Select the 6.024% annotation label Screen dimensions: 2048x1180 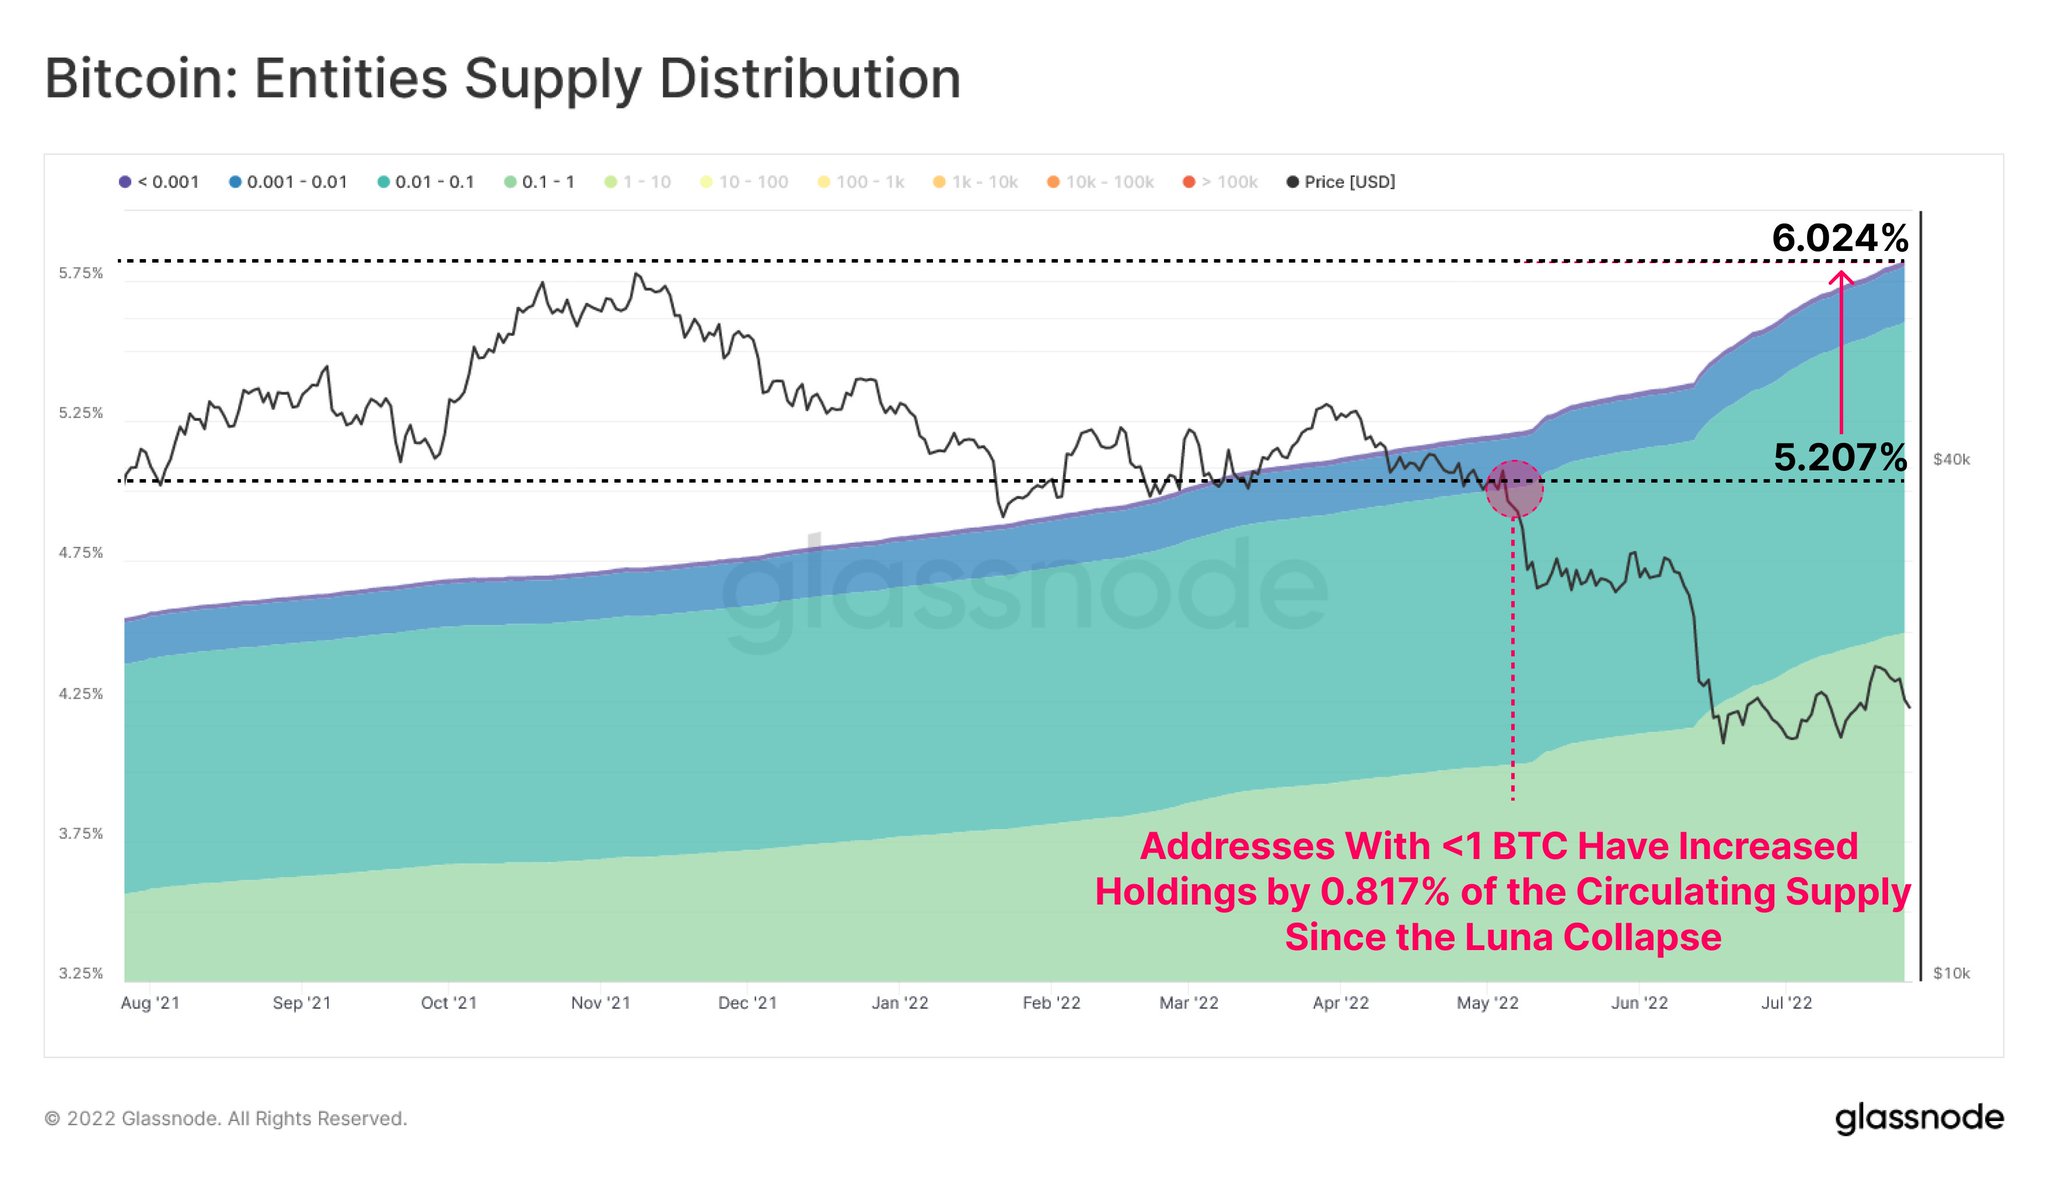[1840, 238]
